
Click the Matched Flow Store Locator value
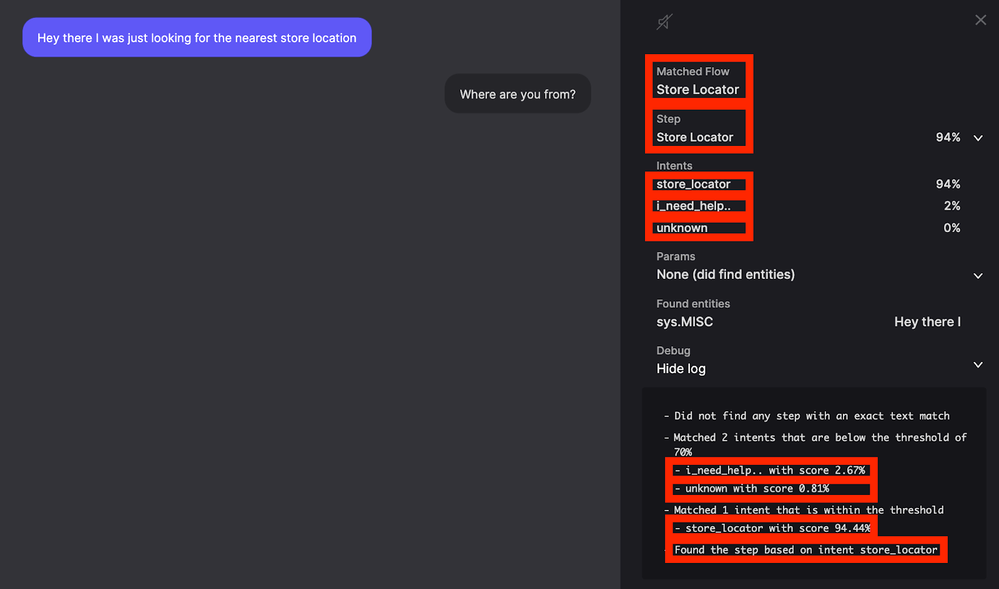click(x=698, y=90)
